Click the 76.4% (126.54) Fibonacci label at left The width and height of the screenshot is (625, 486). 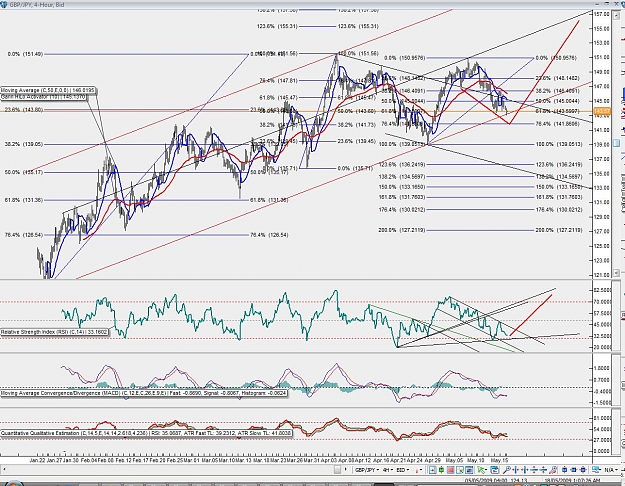(24, 235)
